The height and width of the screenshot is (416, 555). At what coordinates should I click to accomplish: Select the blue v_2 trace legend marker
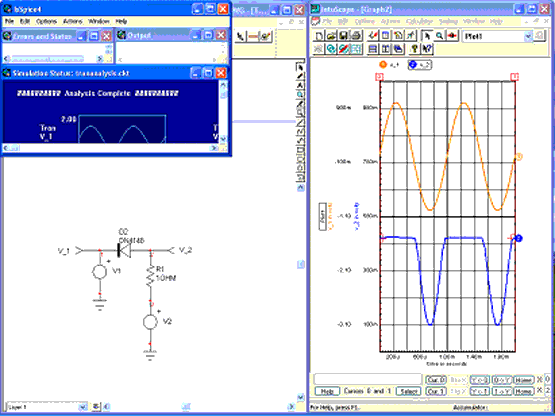[x=413, y=65]
